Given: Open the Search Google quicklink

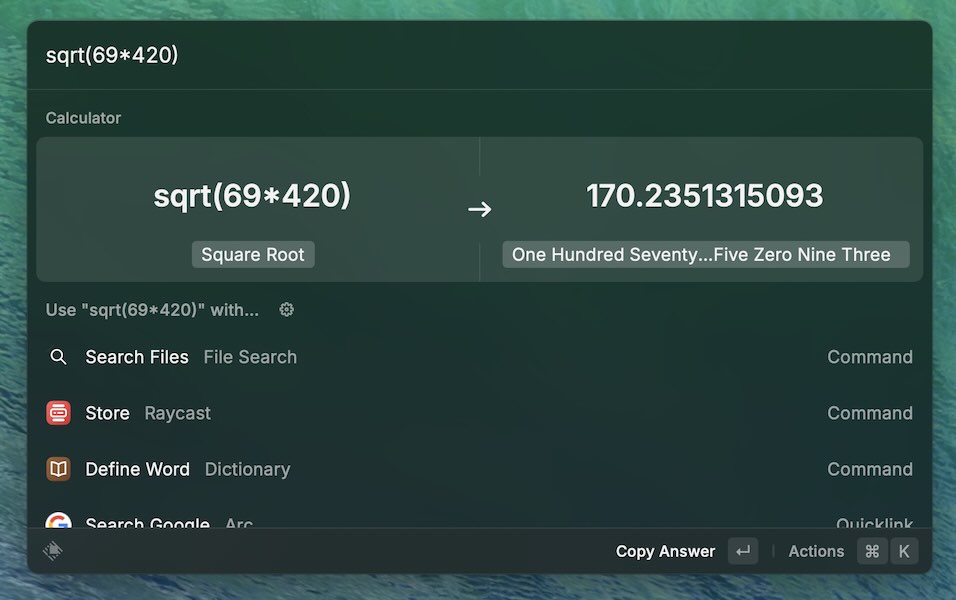Looking at the screenshot, I should coord(148,523).
